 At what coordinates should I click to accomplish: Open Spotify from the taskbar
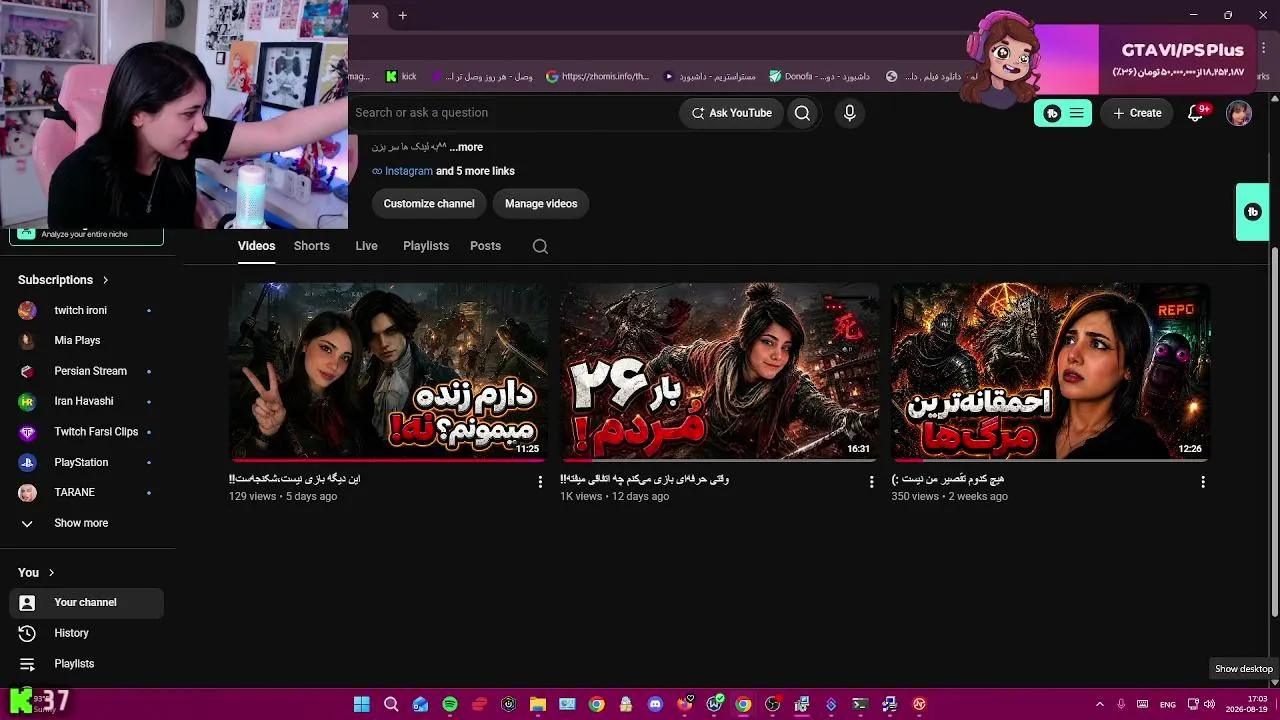[450, 704]
